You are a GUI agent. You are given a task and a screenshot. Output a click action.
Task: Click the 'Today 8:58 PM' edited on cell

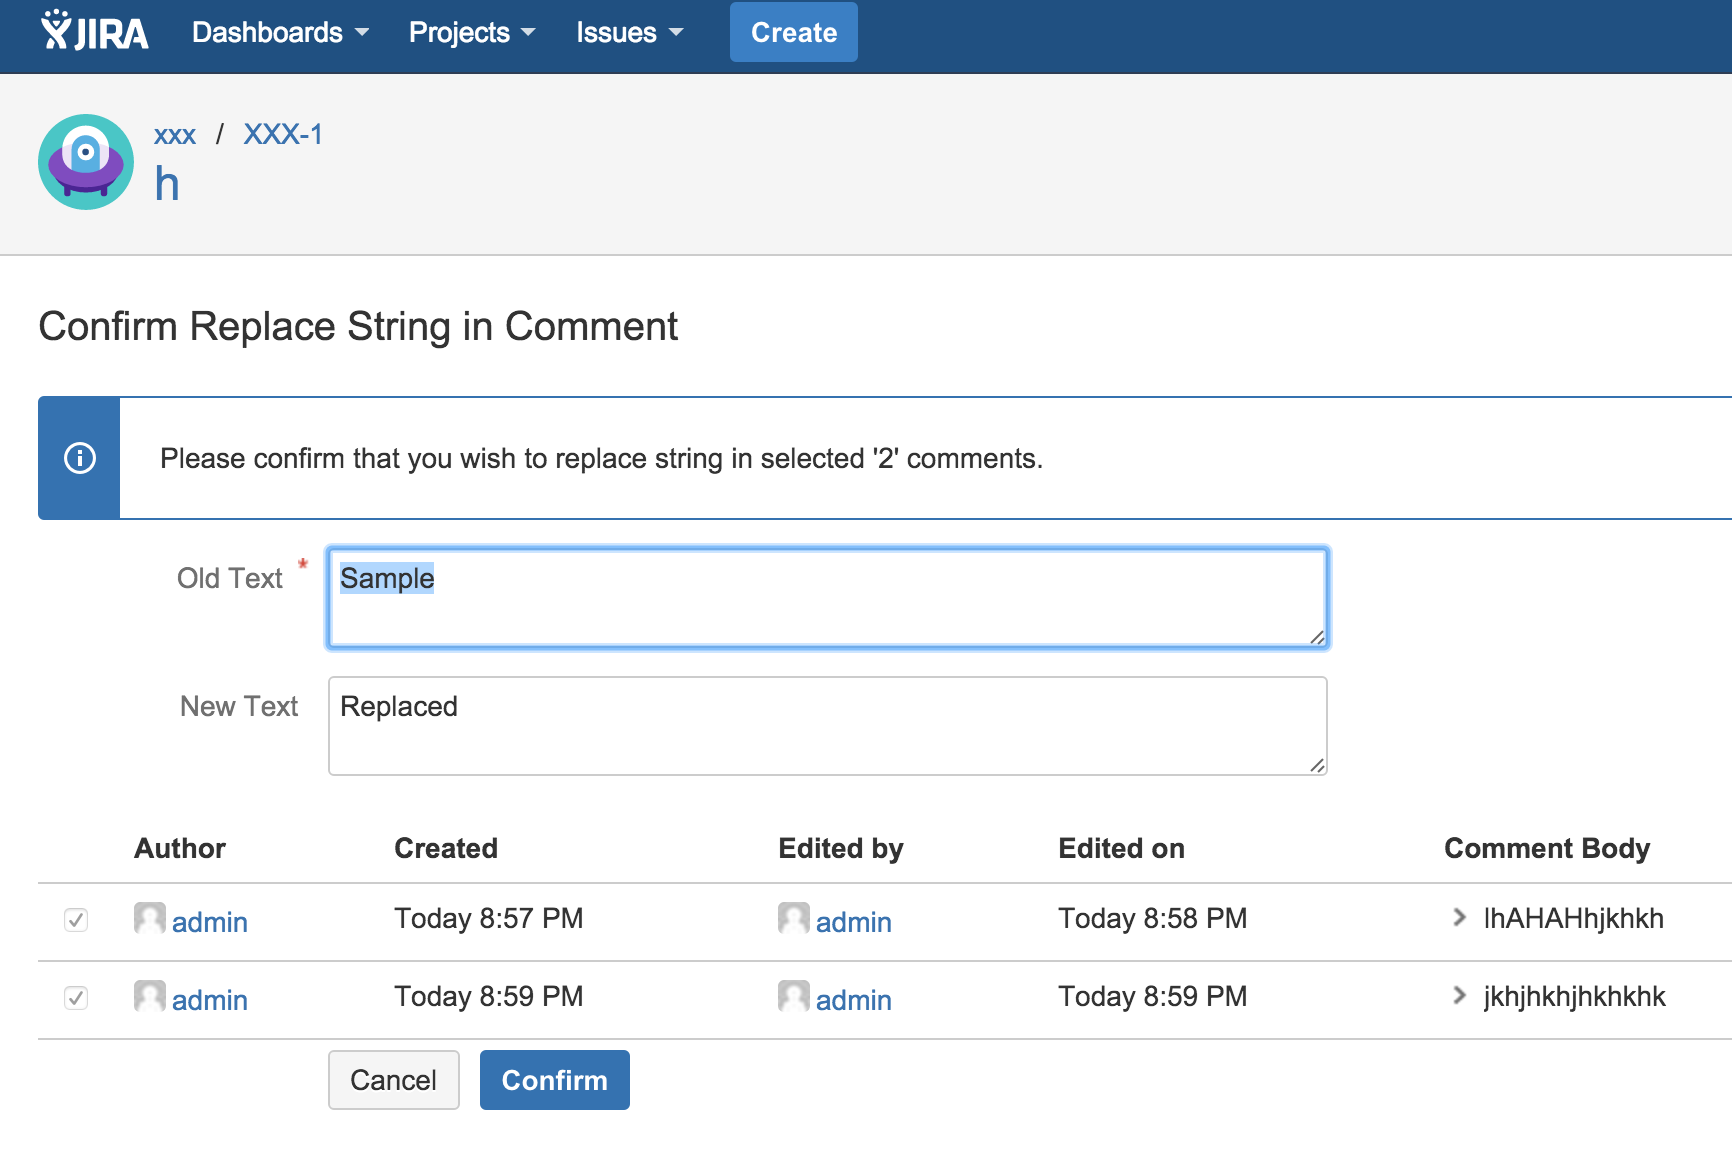[1153, 918]
